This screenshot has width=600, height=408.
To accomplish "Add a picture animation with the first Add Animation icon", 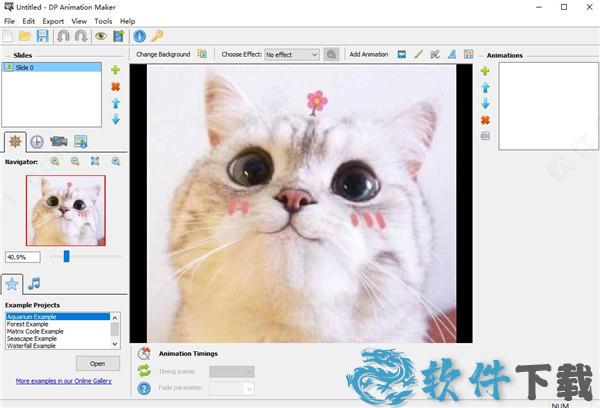I will click(401, 54).
